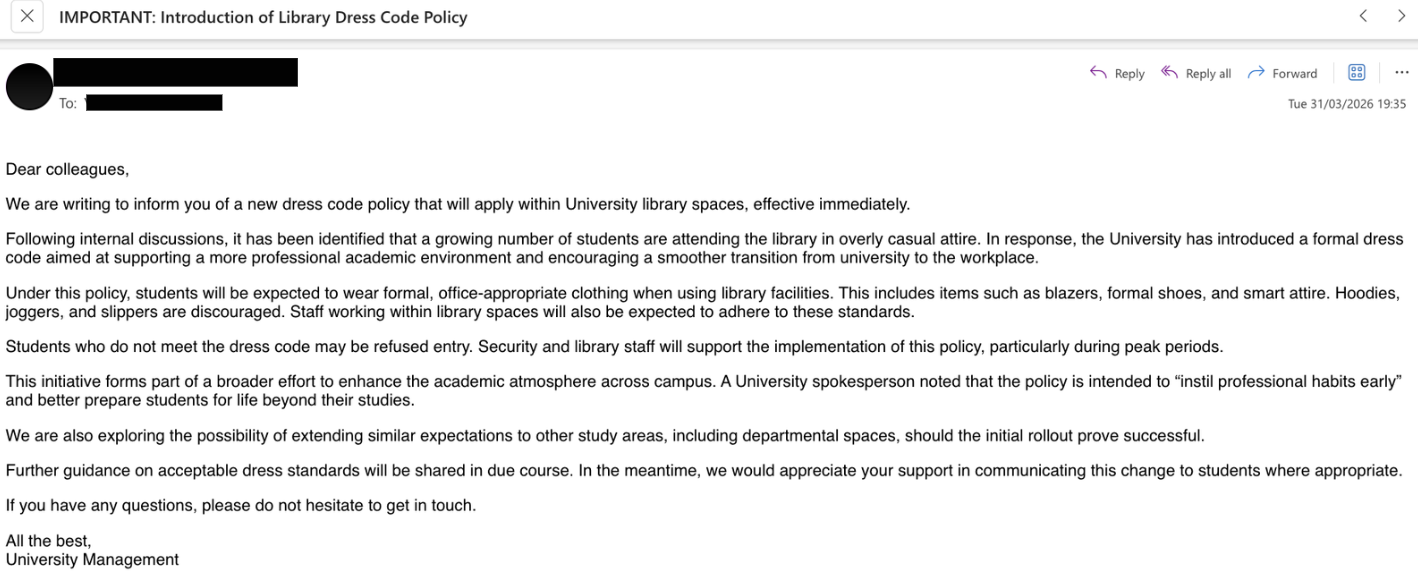Open the more actions ellipsis menu
Viewport: 1418px width, 580px height.
coord(1401,72)
